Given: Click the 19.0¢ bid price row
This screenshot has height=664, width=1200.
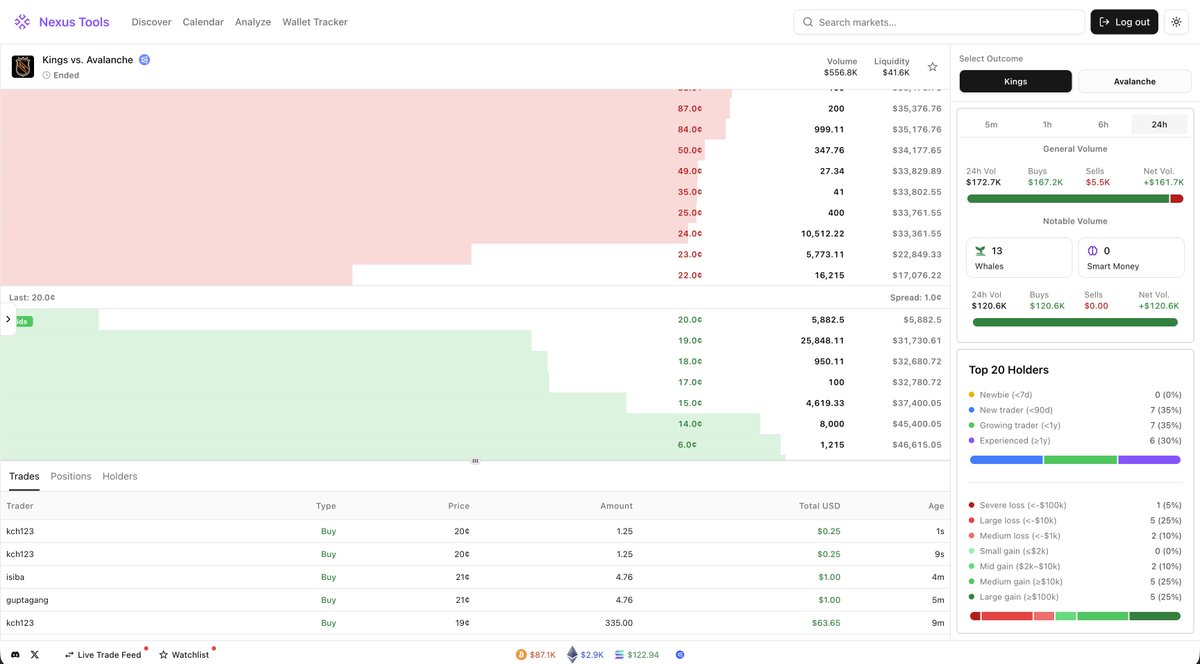Looking at the screenshot, I should [x=475, y=341].
